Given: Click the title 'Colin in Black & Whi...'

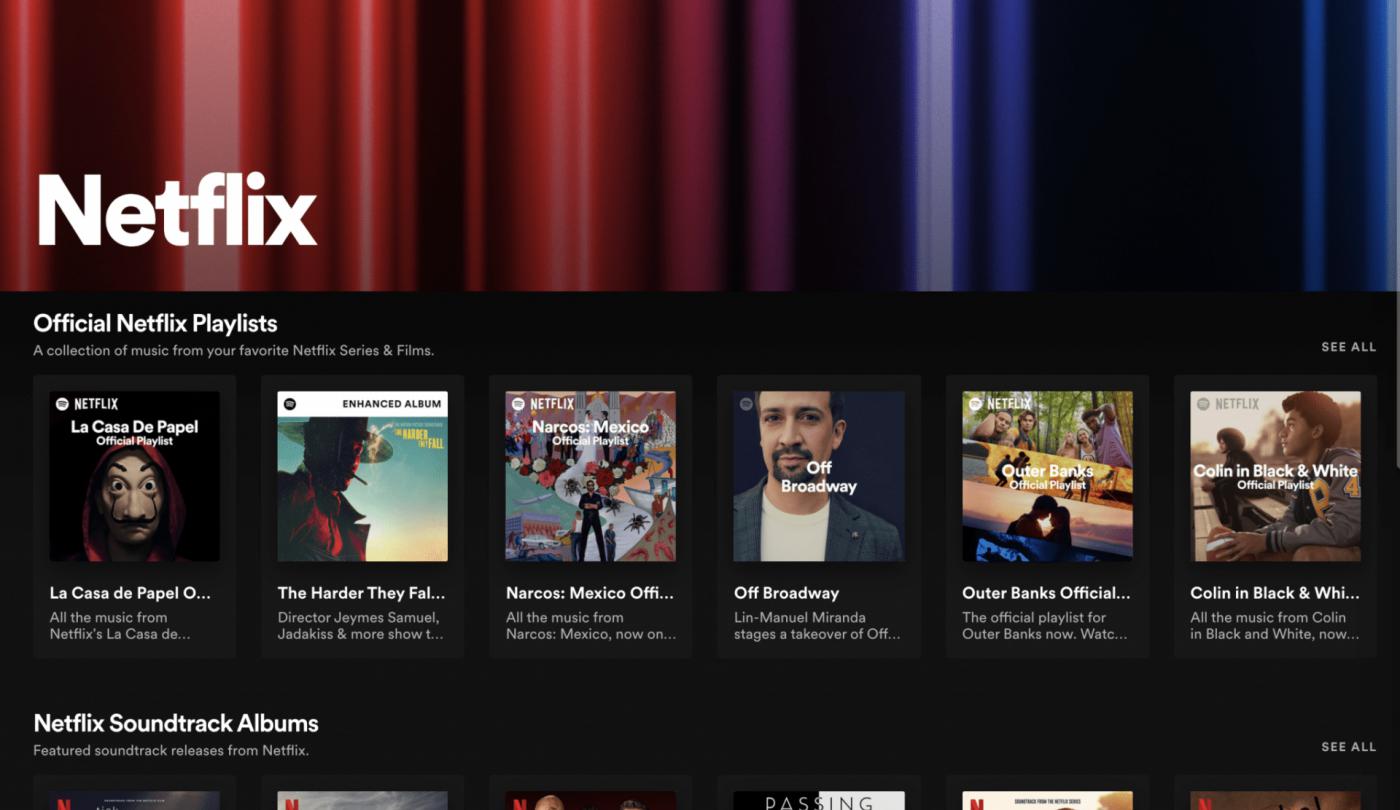Looking at the screenshot, I should coord(1275,593).
